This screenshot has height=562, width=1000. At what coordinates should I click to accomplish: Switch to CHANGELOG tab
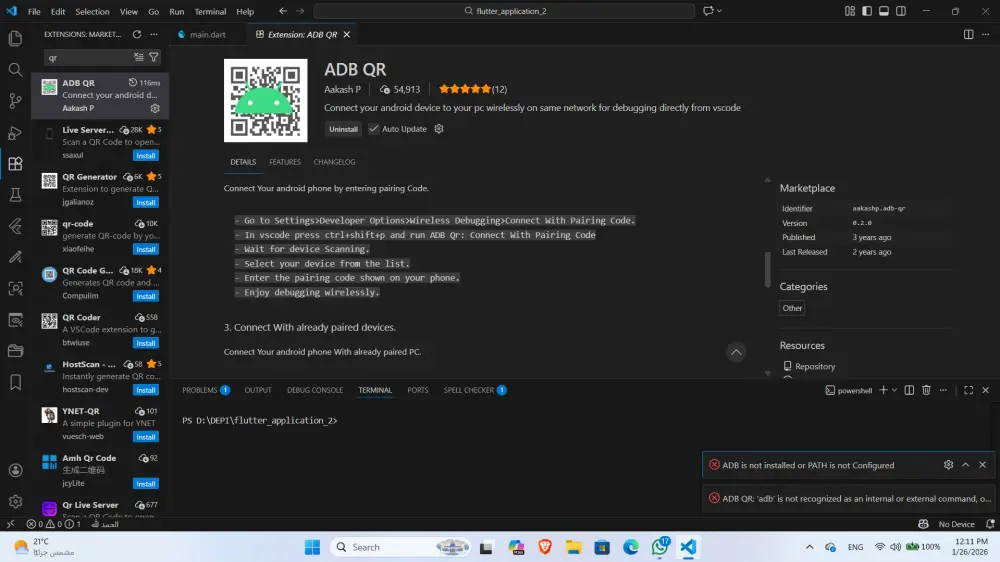click(334, 162)
